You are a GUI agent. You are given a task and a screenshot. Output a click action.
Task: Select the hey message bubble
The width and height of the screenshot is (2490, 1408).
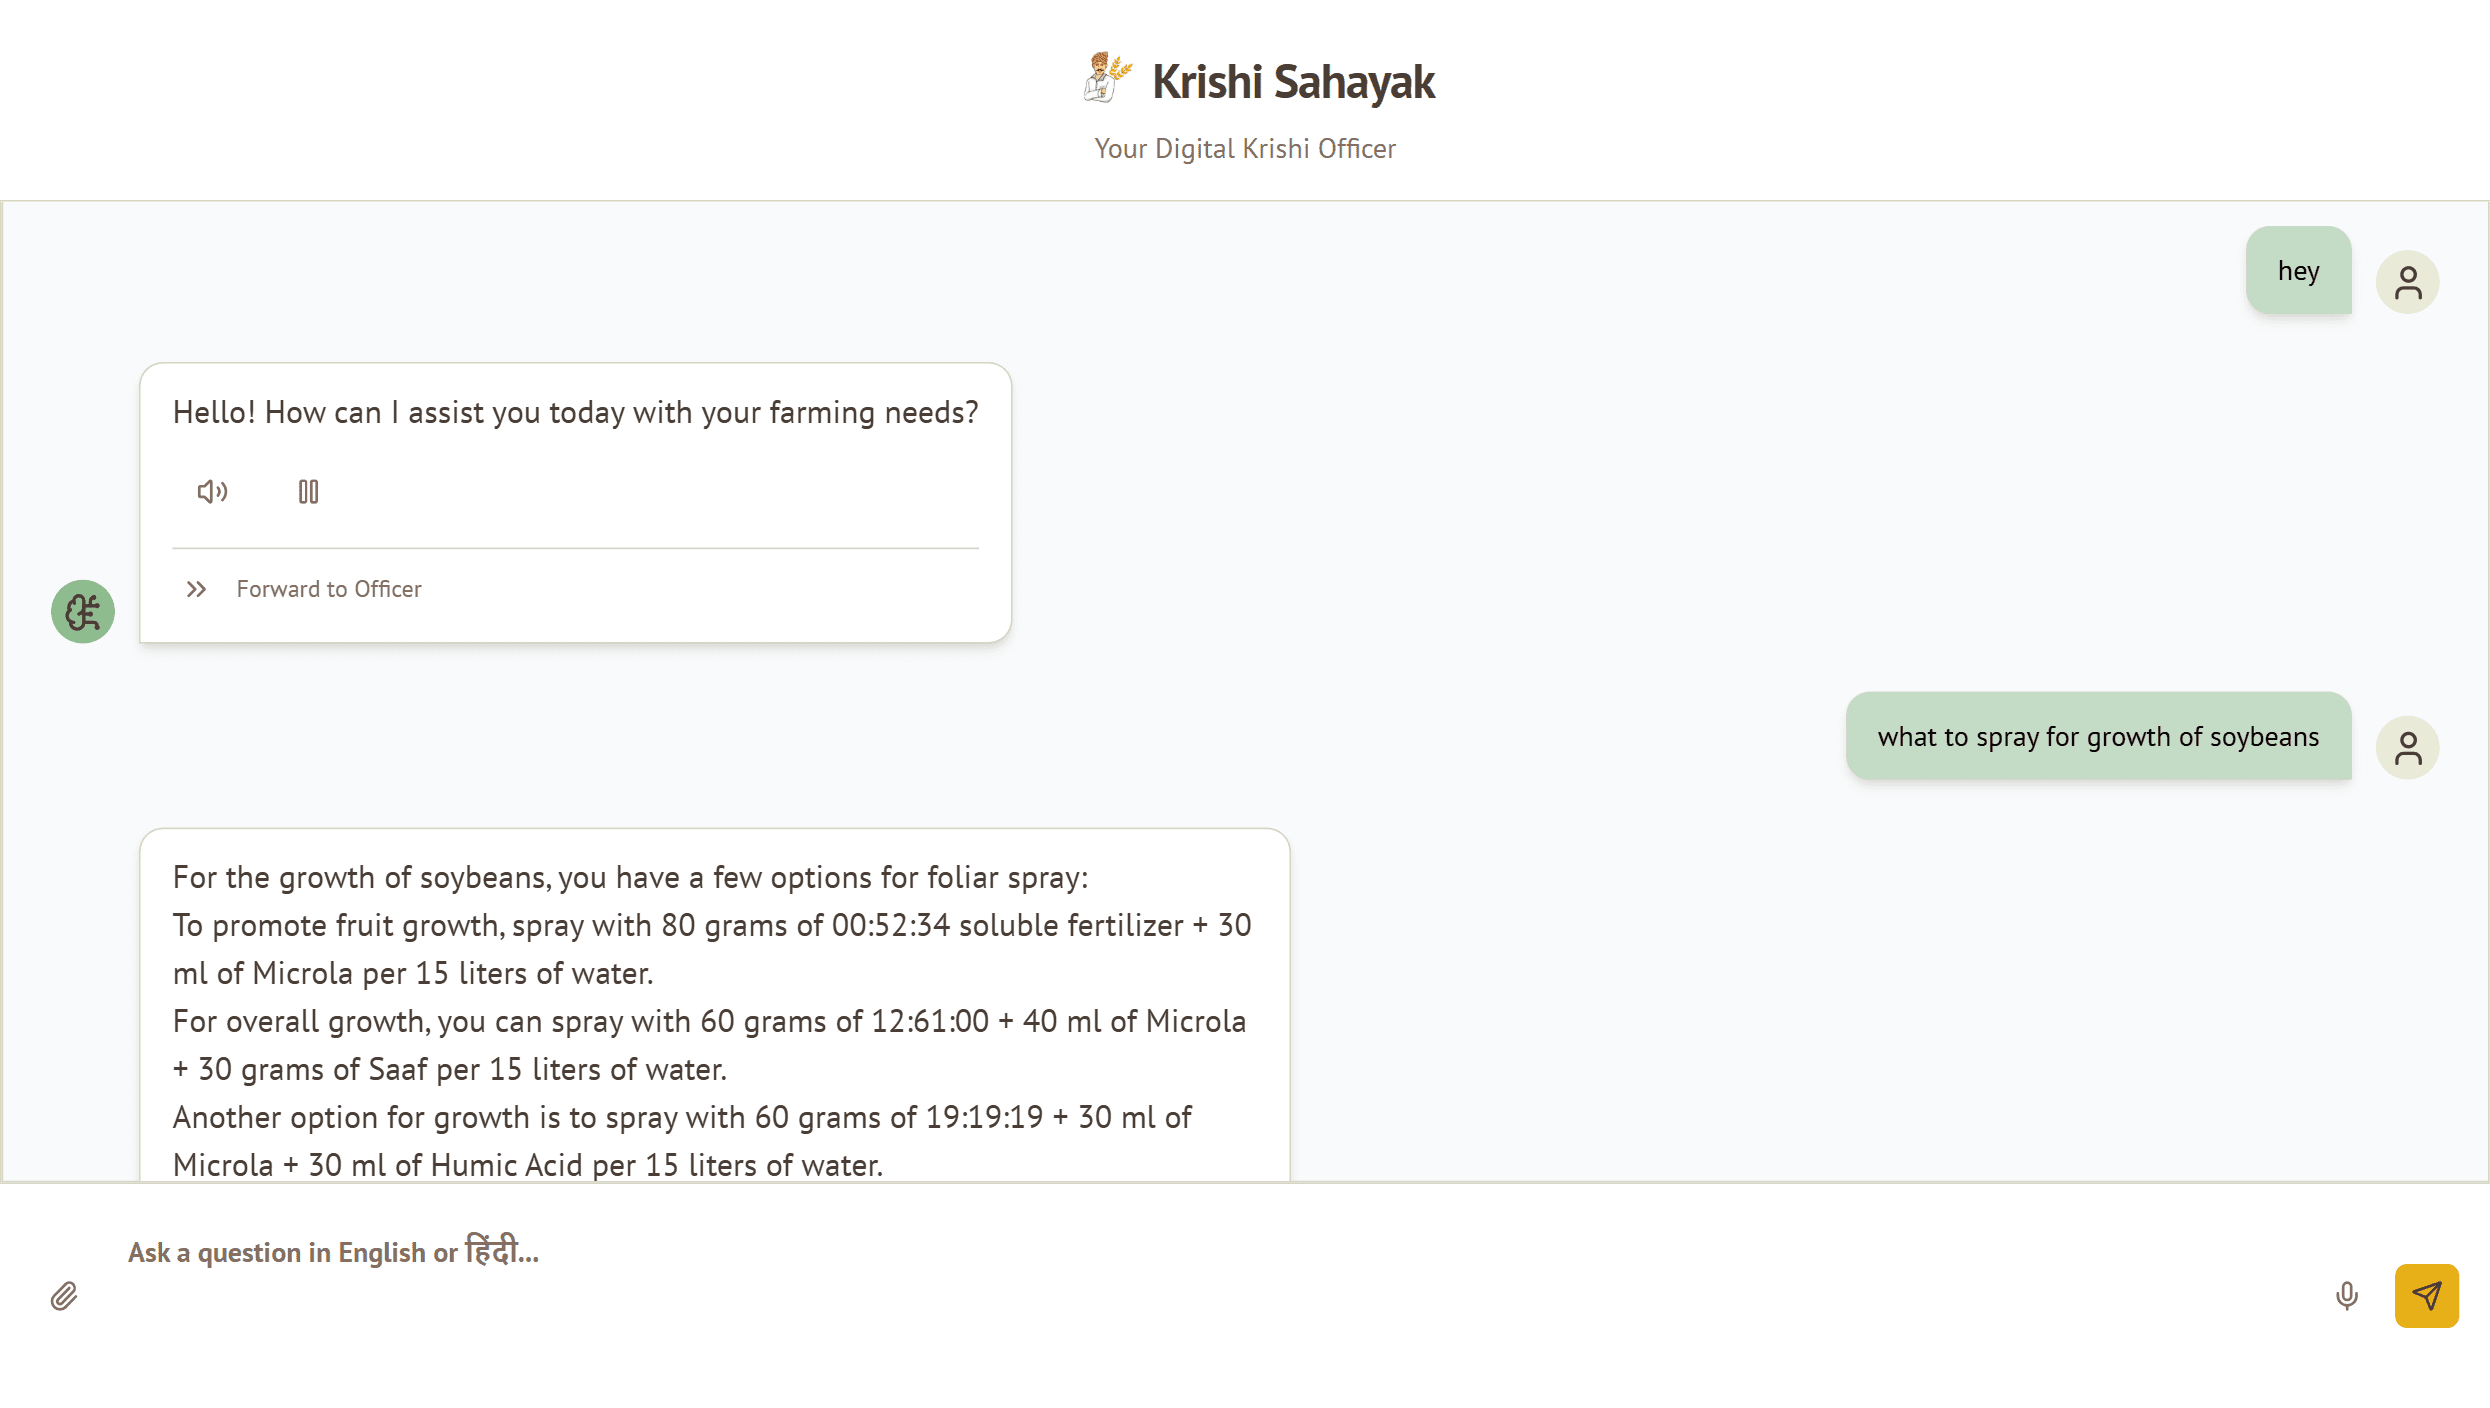(x=2299, y=270)
